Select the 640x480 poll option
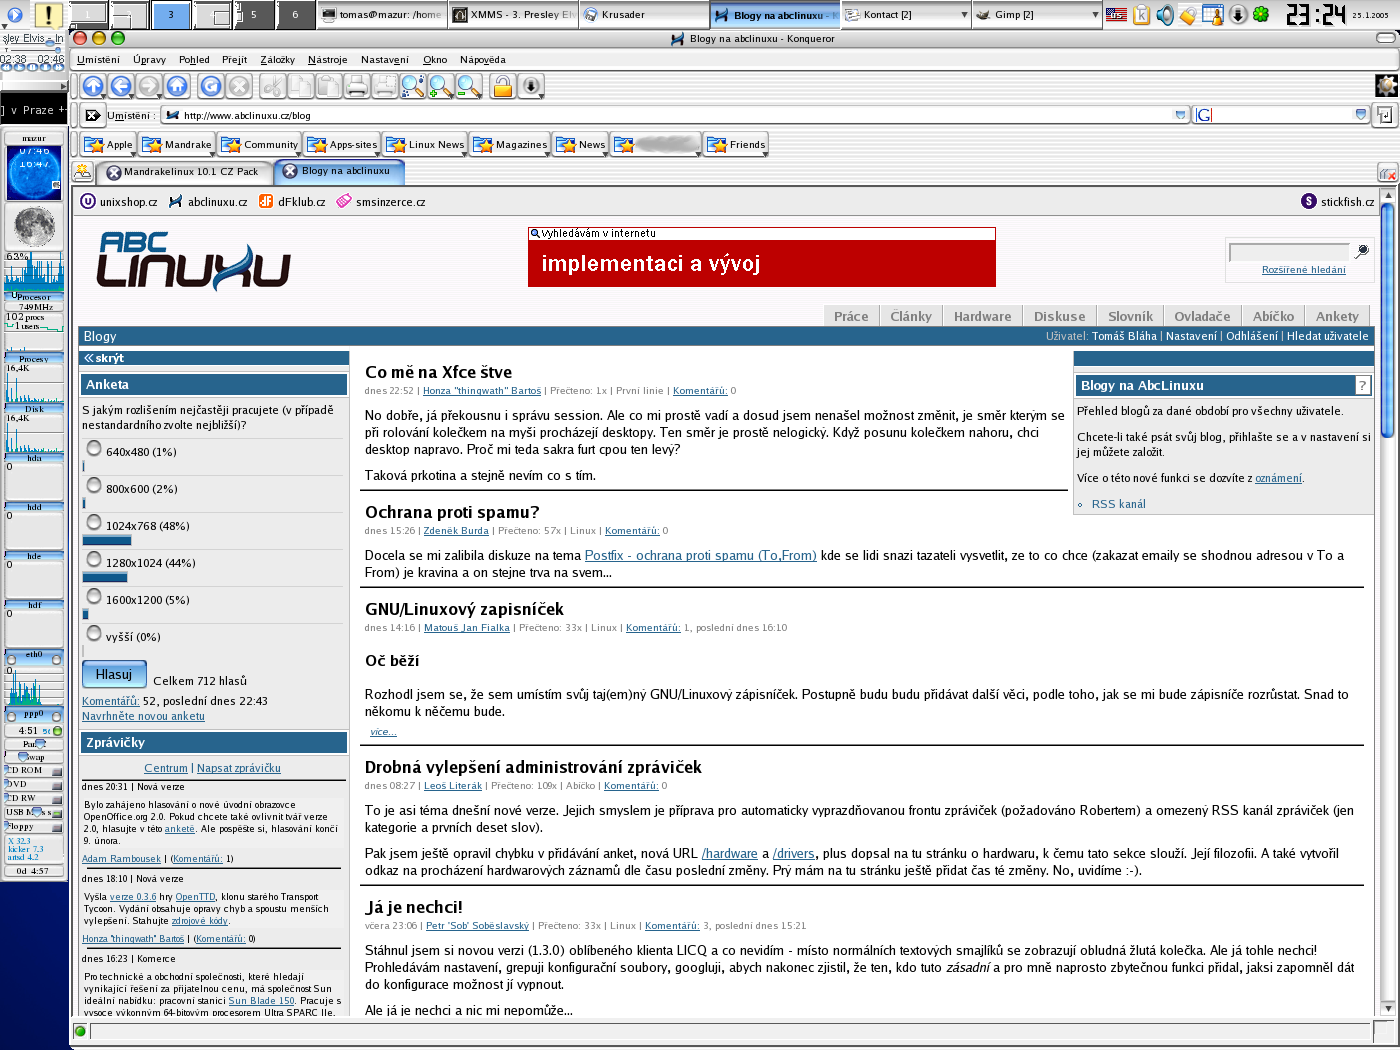The height and width of the screenshot is (1050, 1400). [94, 448]
